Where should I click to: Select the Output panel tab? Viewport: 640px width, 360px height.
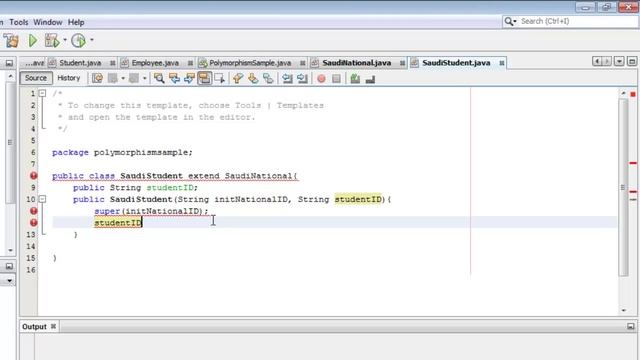coord(35,327)
